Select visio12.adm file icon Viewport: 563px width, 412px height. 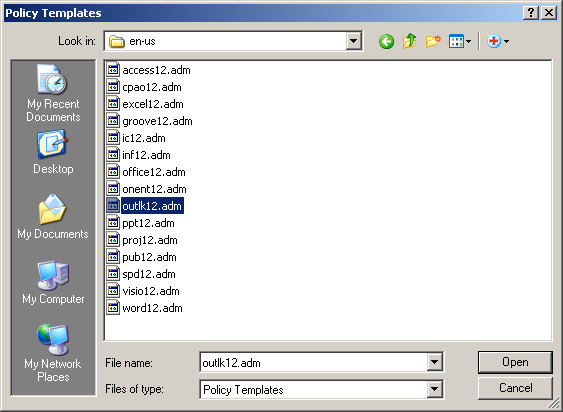(x=113, y=291)
